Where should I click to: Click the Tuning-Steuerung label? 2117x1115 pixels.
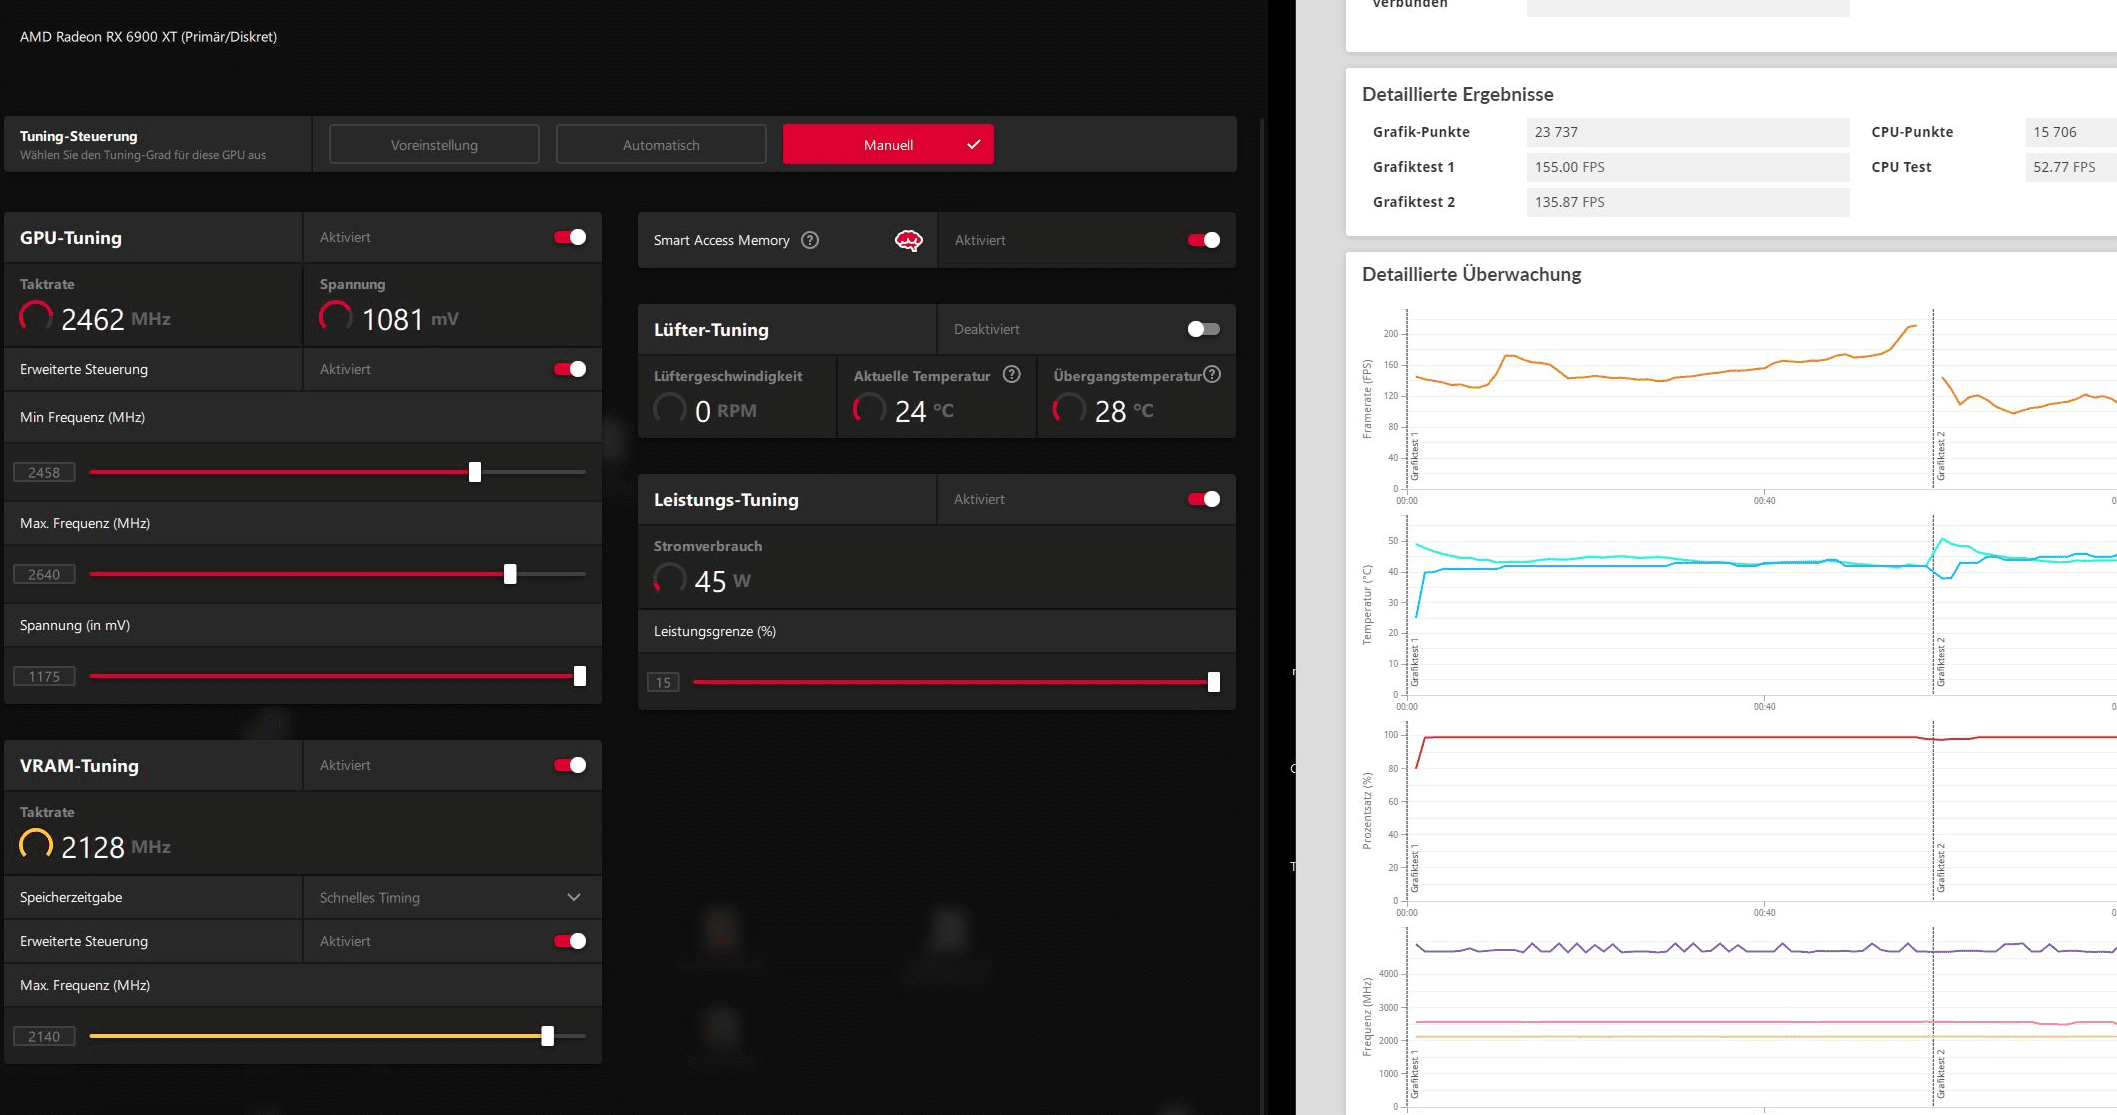pyautogui.click(x=79, y=136)
